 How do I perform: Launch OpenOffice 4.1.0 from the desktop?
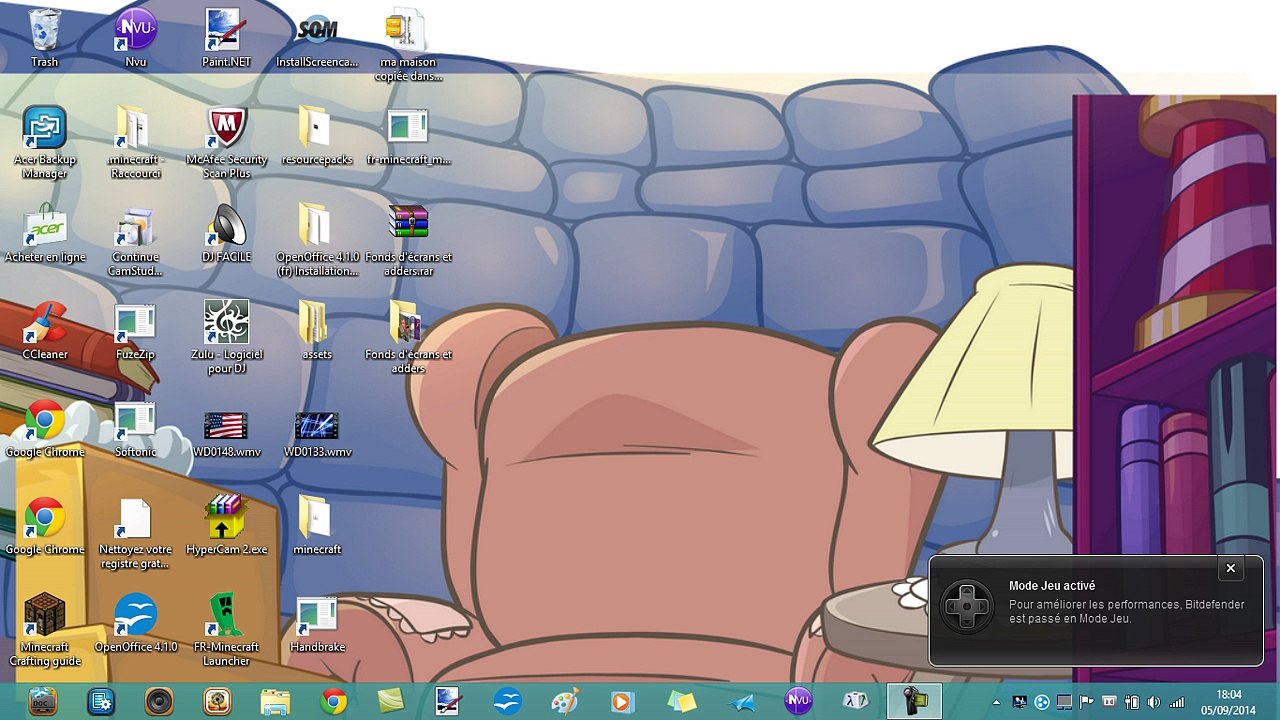tap(135, 623)
